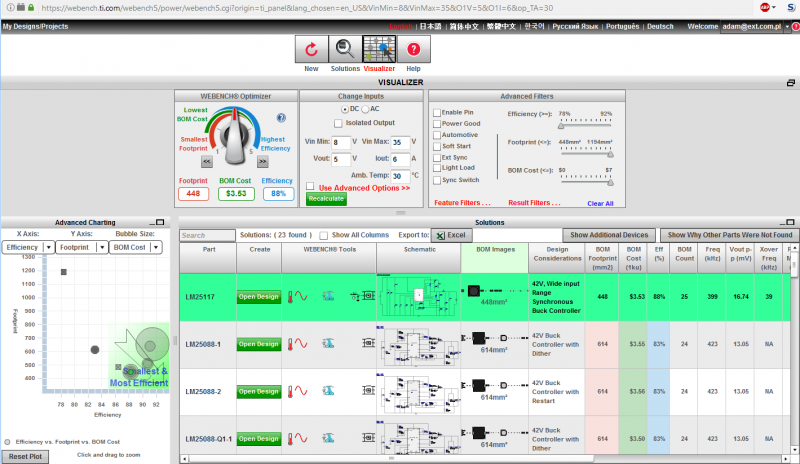Click Open Design for LM25088-2
Viewport: 800px width, 464px height.
pyautogui.click(x=259, y=392)
